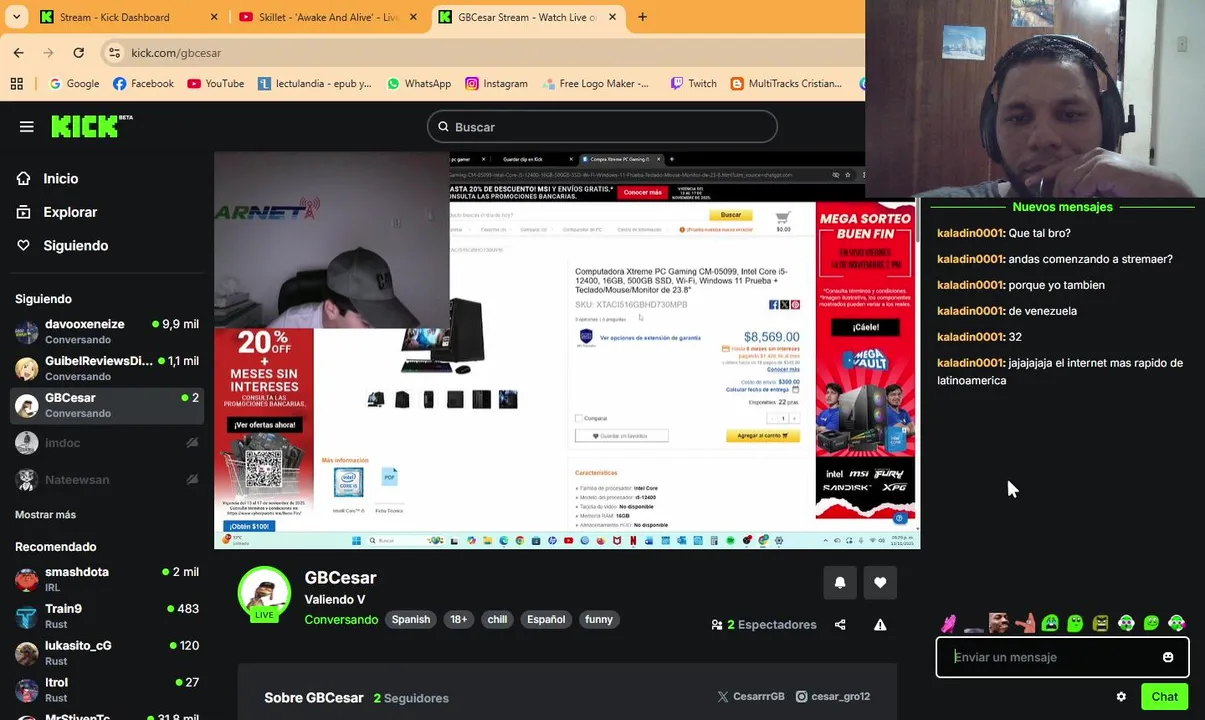The width and height of the screenshot is (1205, 720).
Task: Insert the angry yellow-green blob emote
Action: (x=1100, y=623)
